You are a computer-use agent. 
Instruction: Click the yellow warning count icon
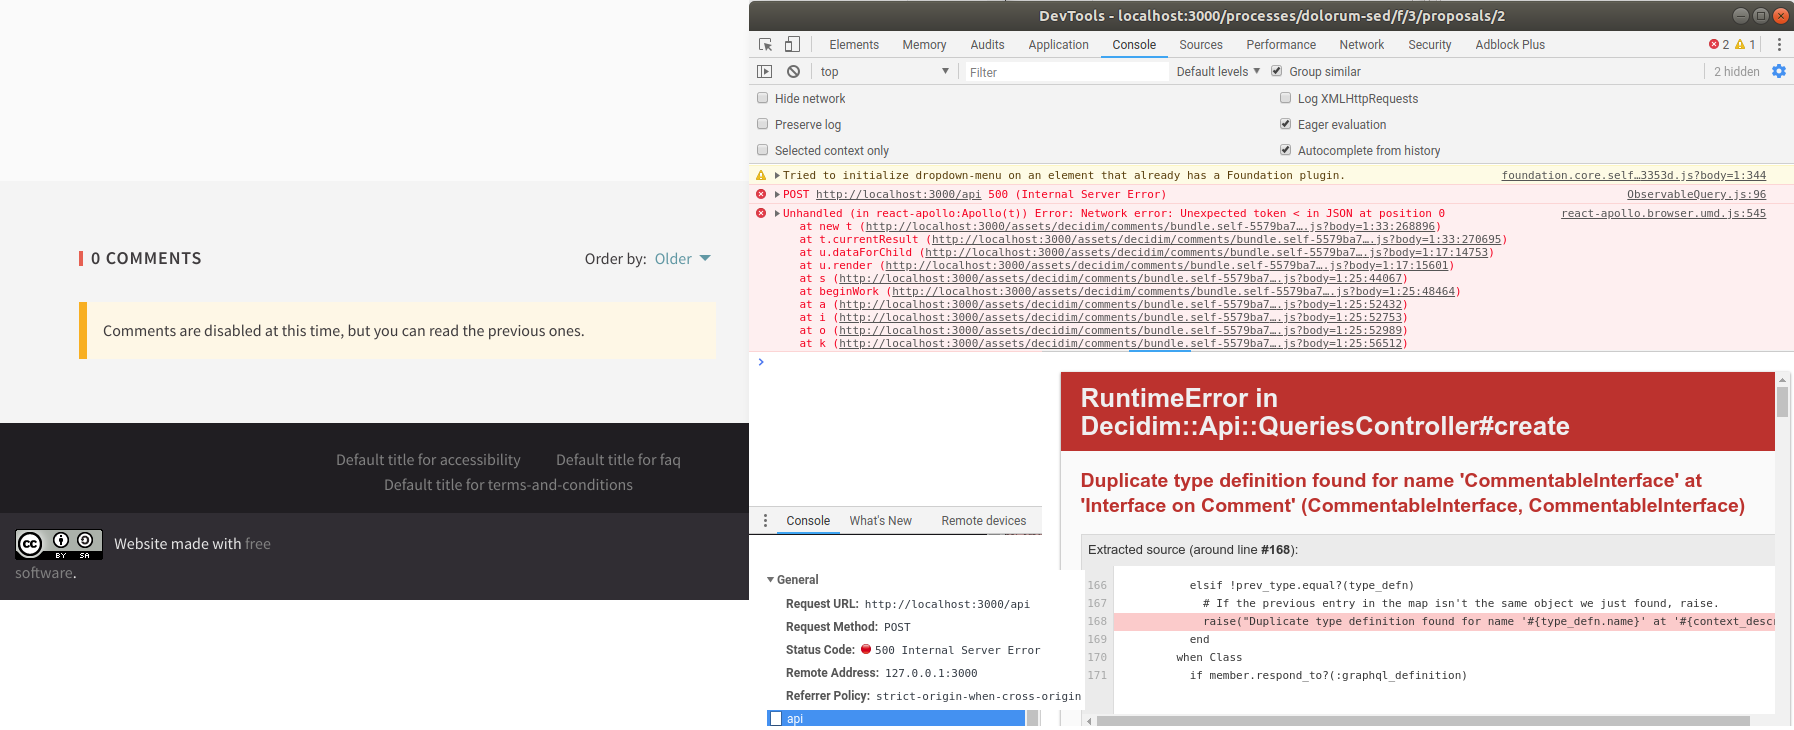tap(1740, 45)
